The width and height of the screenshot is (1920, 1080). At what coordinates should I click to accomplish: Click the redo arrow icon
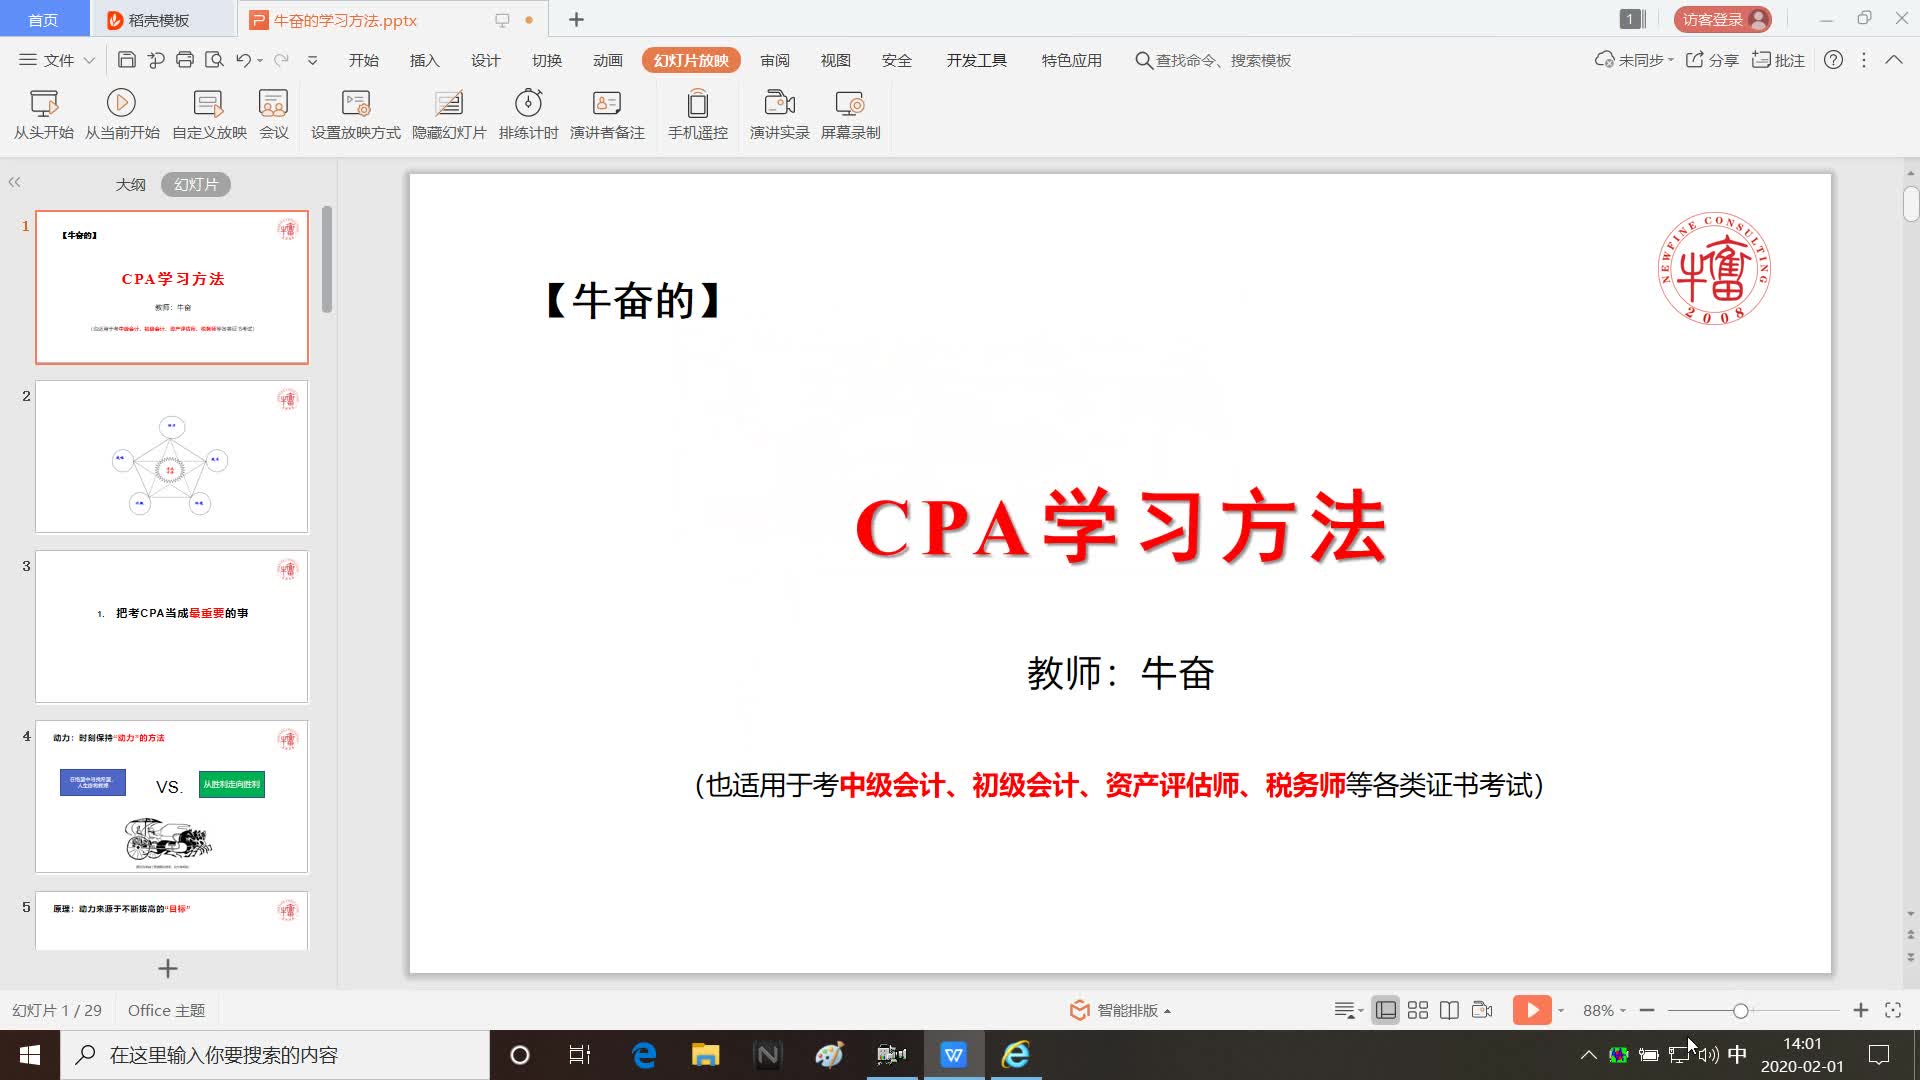coord(281,60)
